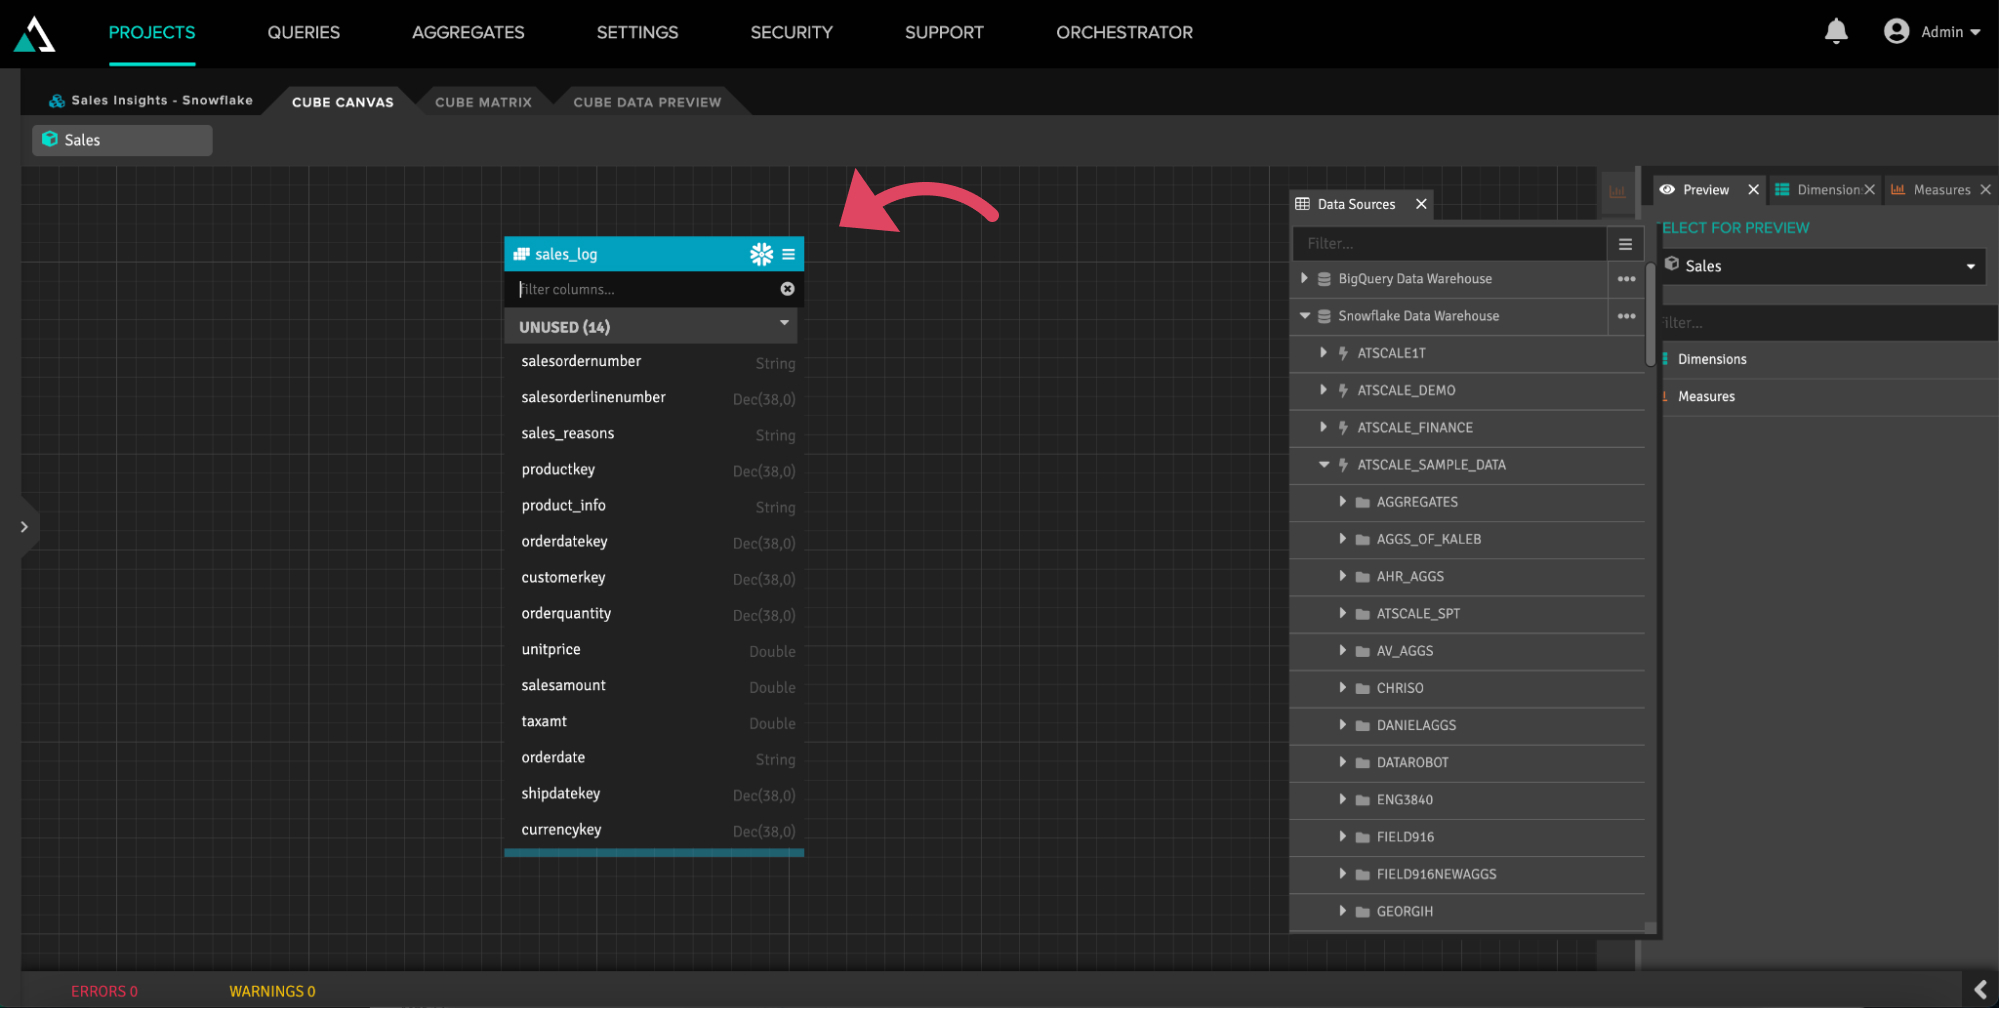Switch to Cube Data Preview tab
The height and width of the screenshot is (1009, 1999).
point(647,102)
